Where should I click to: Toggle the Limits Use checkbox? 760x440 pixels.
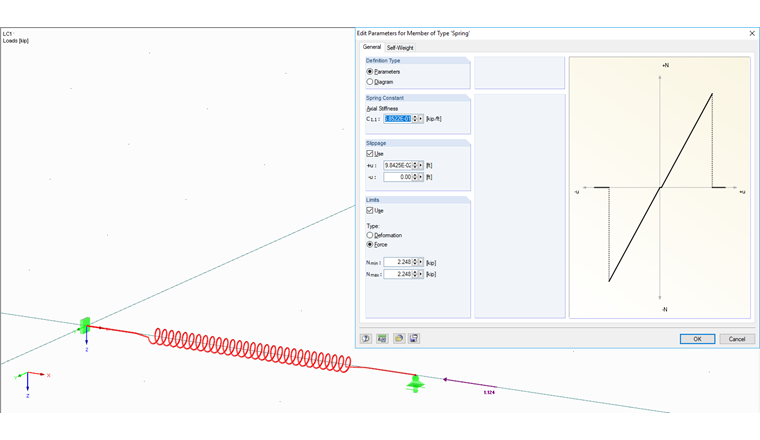pos(370,210)
